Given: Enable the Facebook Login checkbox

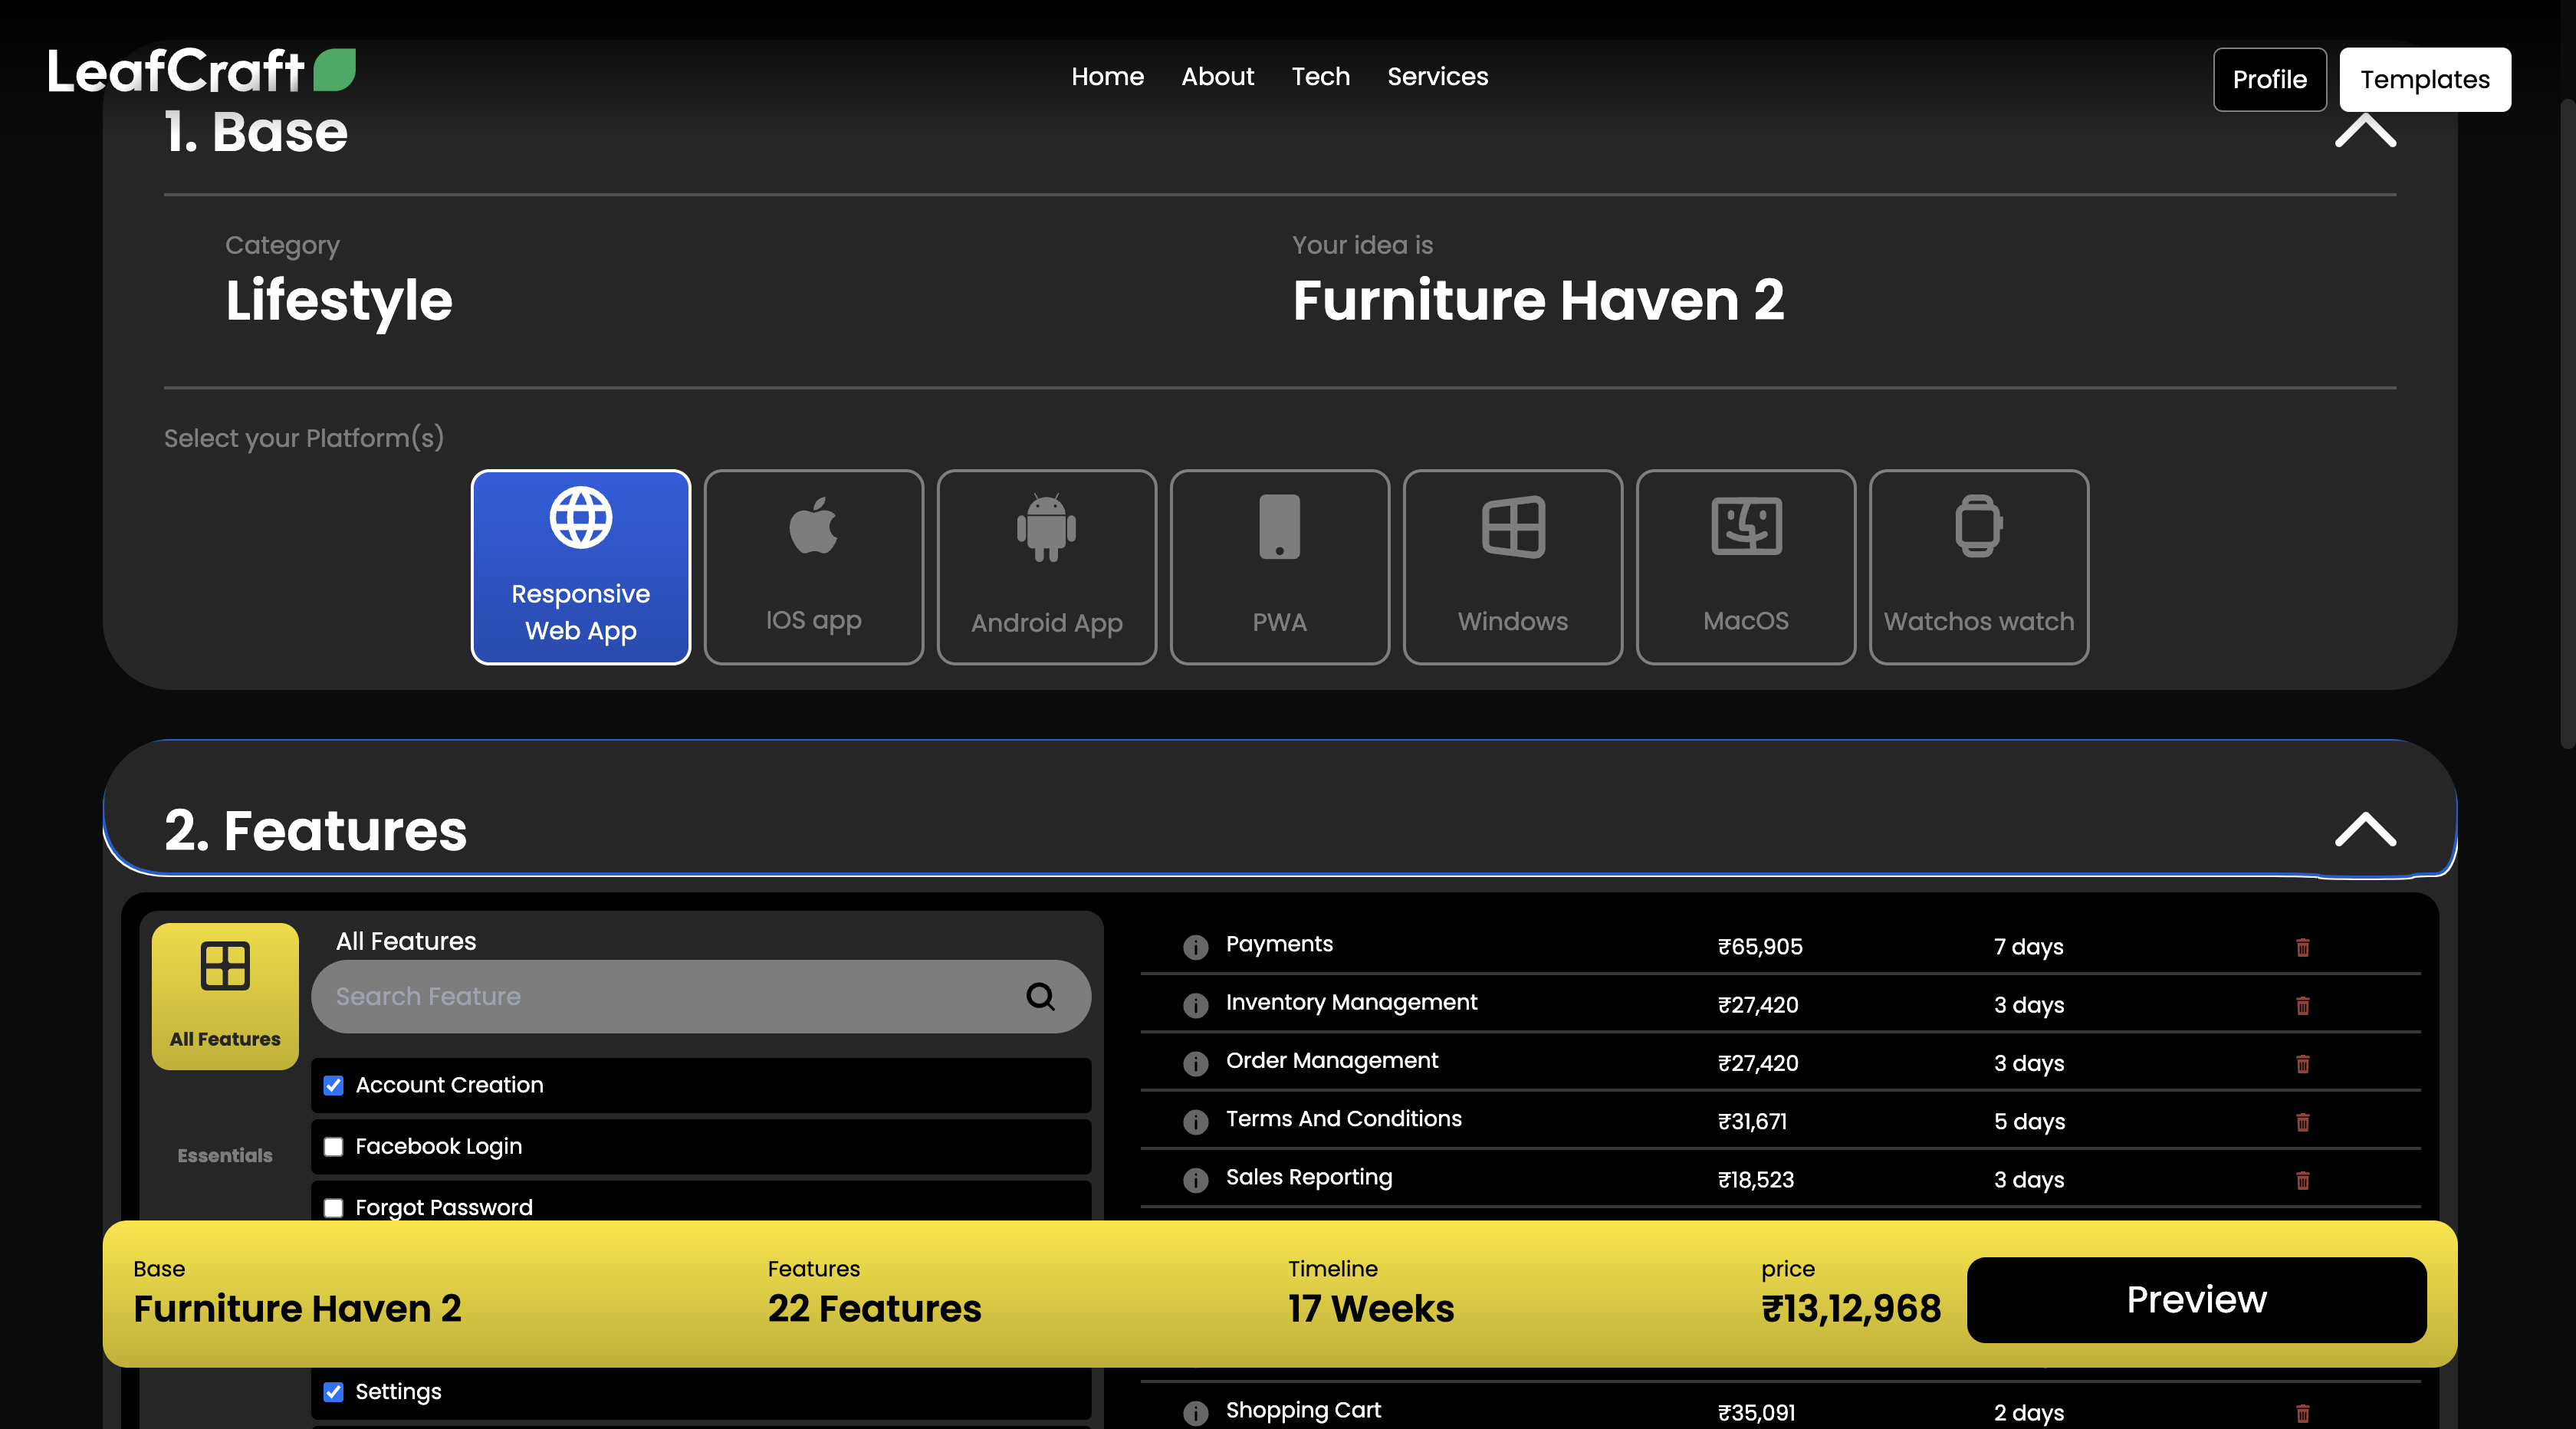Looking at the screenshot, I should [x=334, y=1146].
